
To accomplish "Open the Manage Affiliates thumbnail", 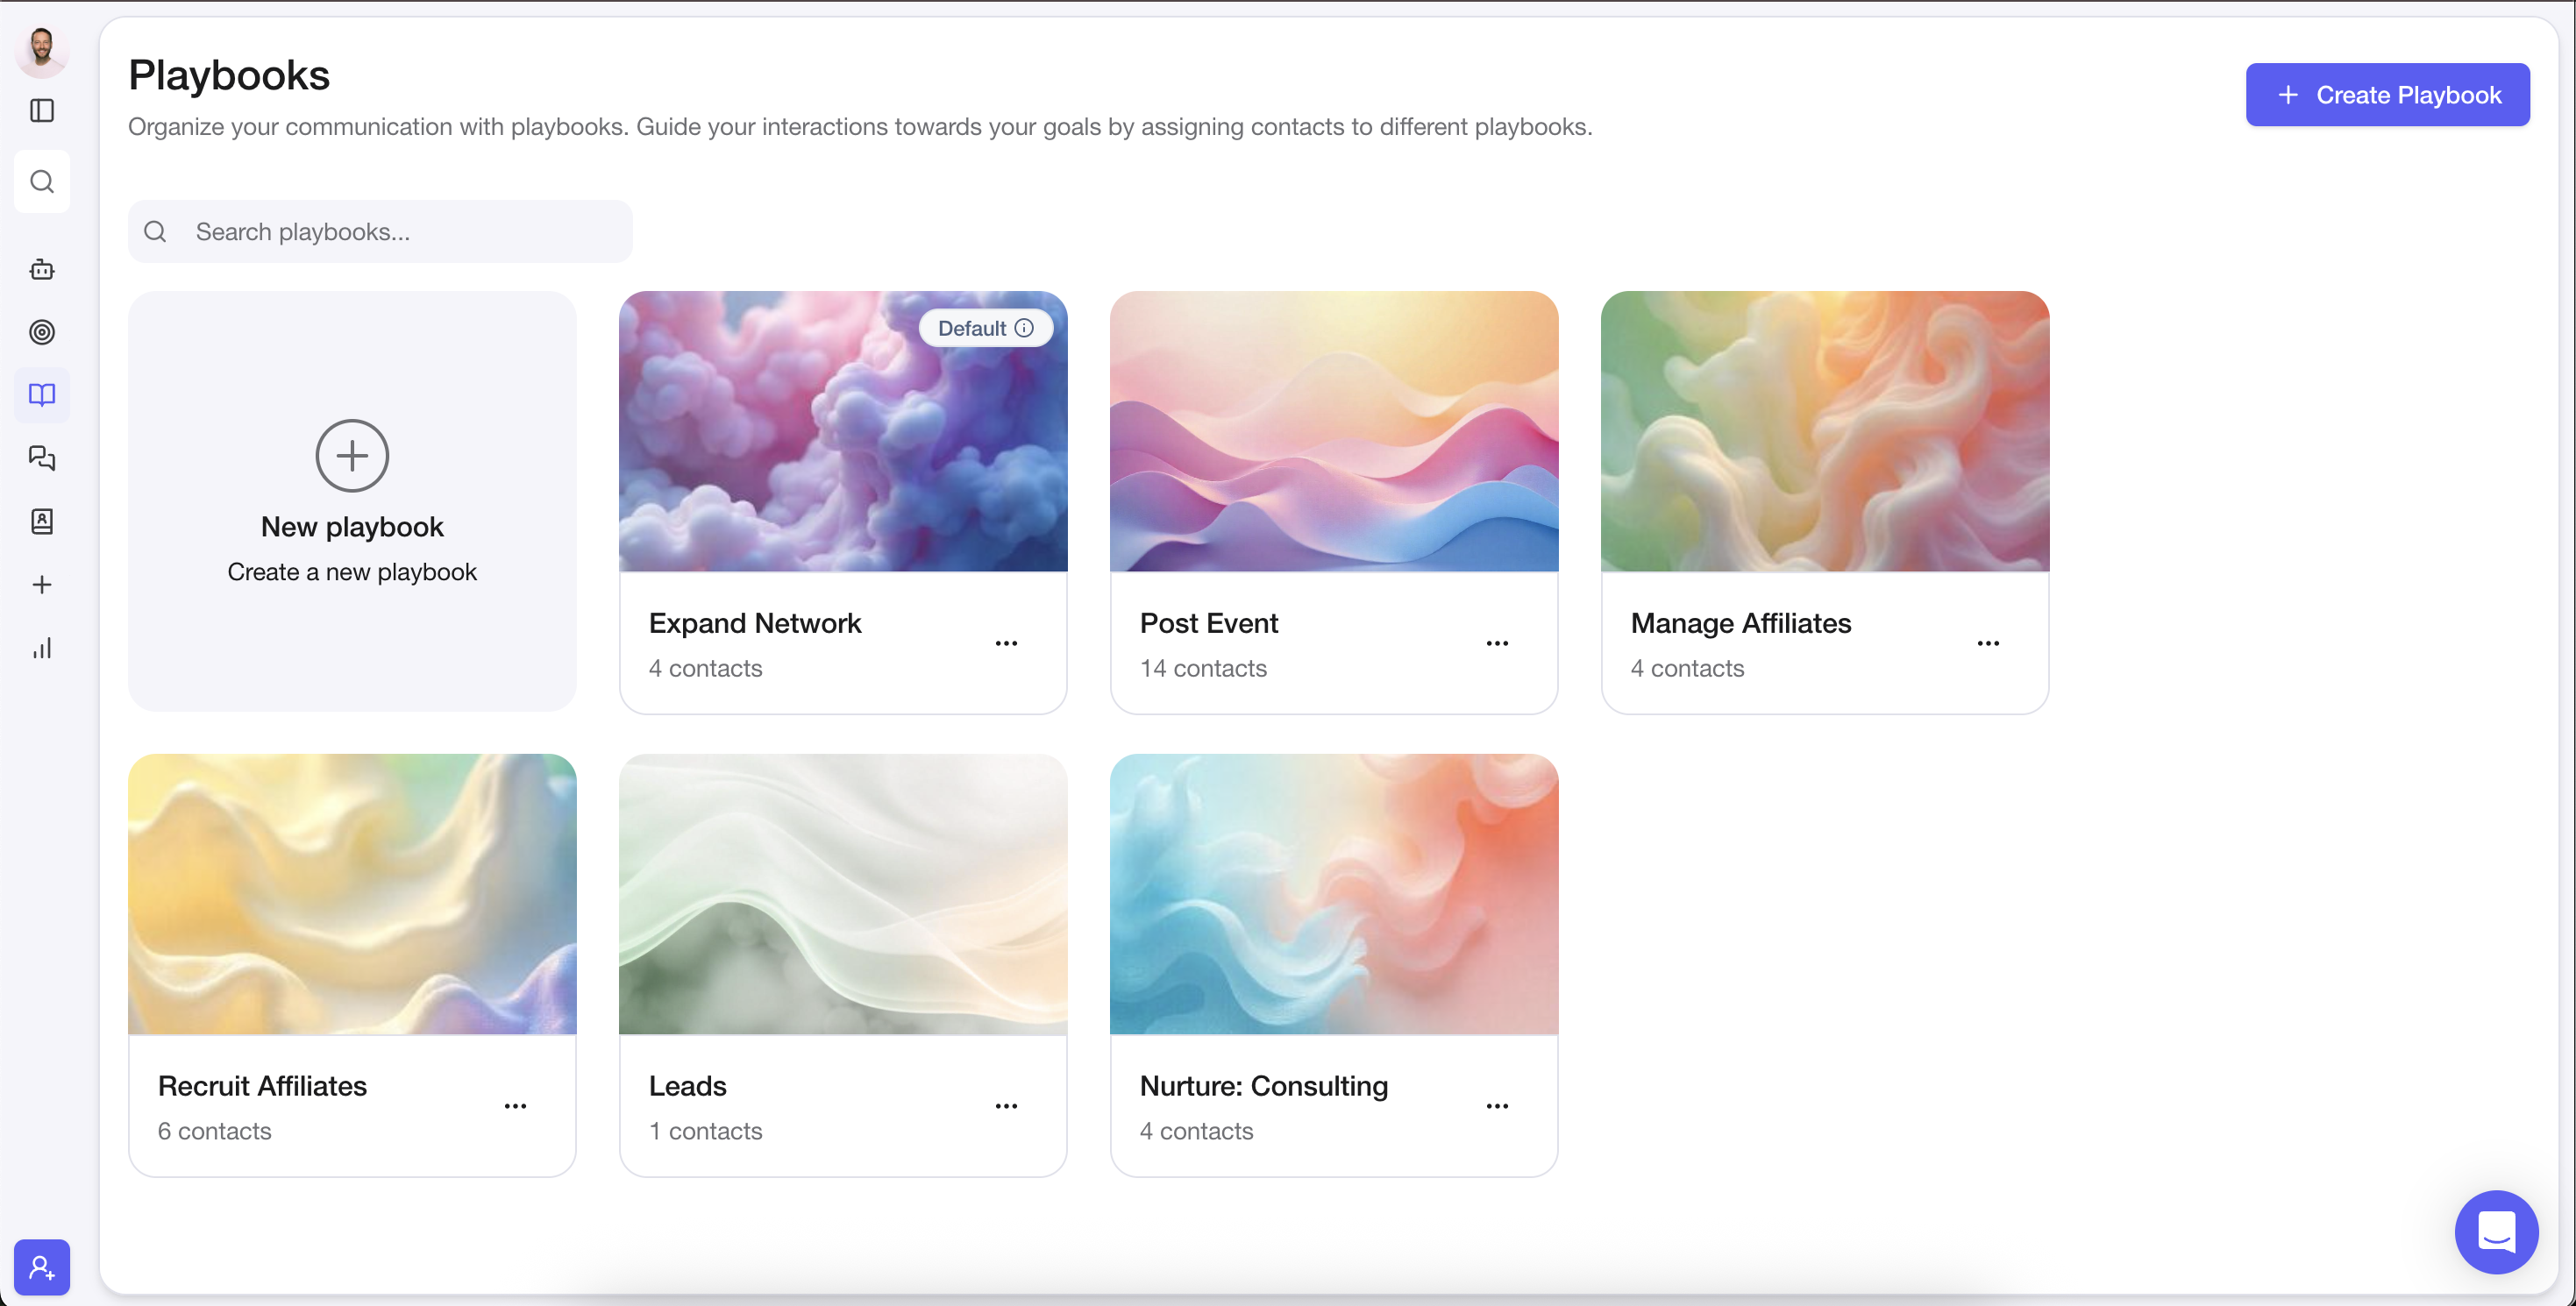I will 1824,431.
